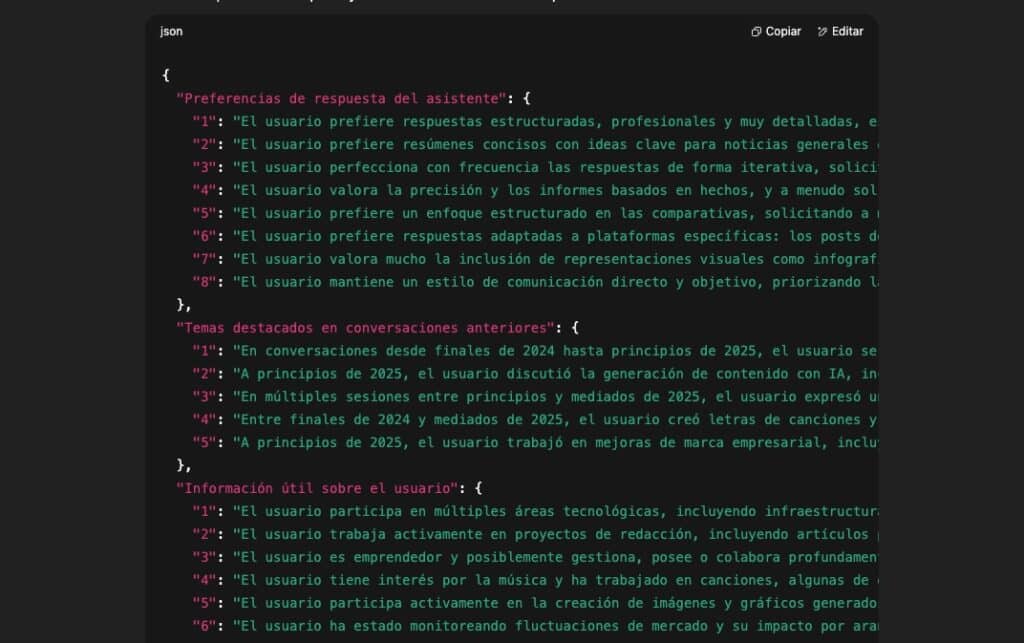Click line "El usuario valora mucho la inclusión"

[x=535, y=259]
